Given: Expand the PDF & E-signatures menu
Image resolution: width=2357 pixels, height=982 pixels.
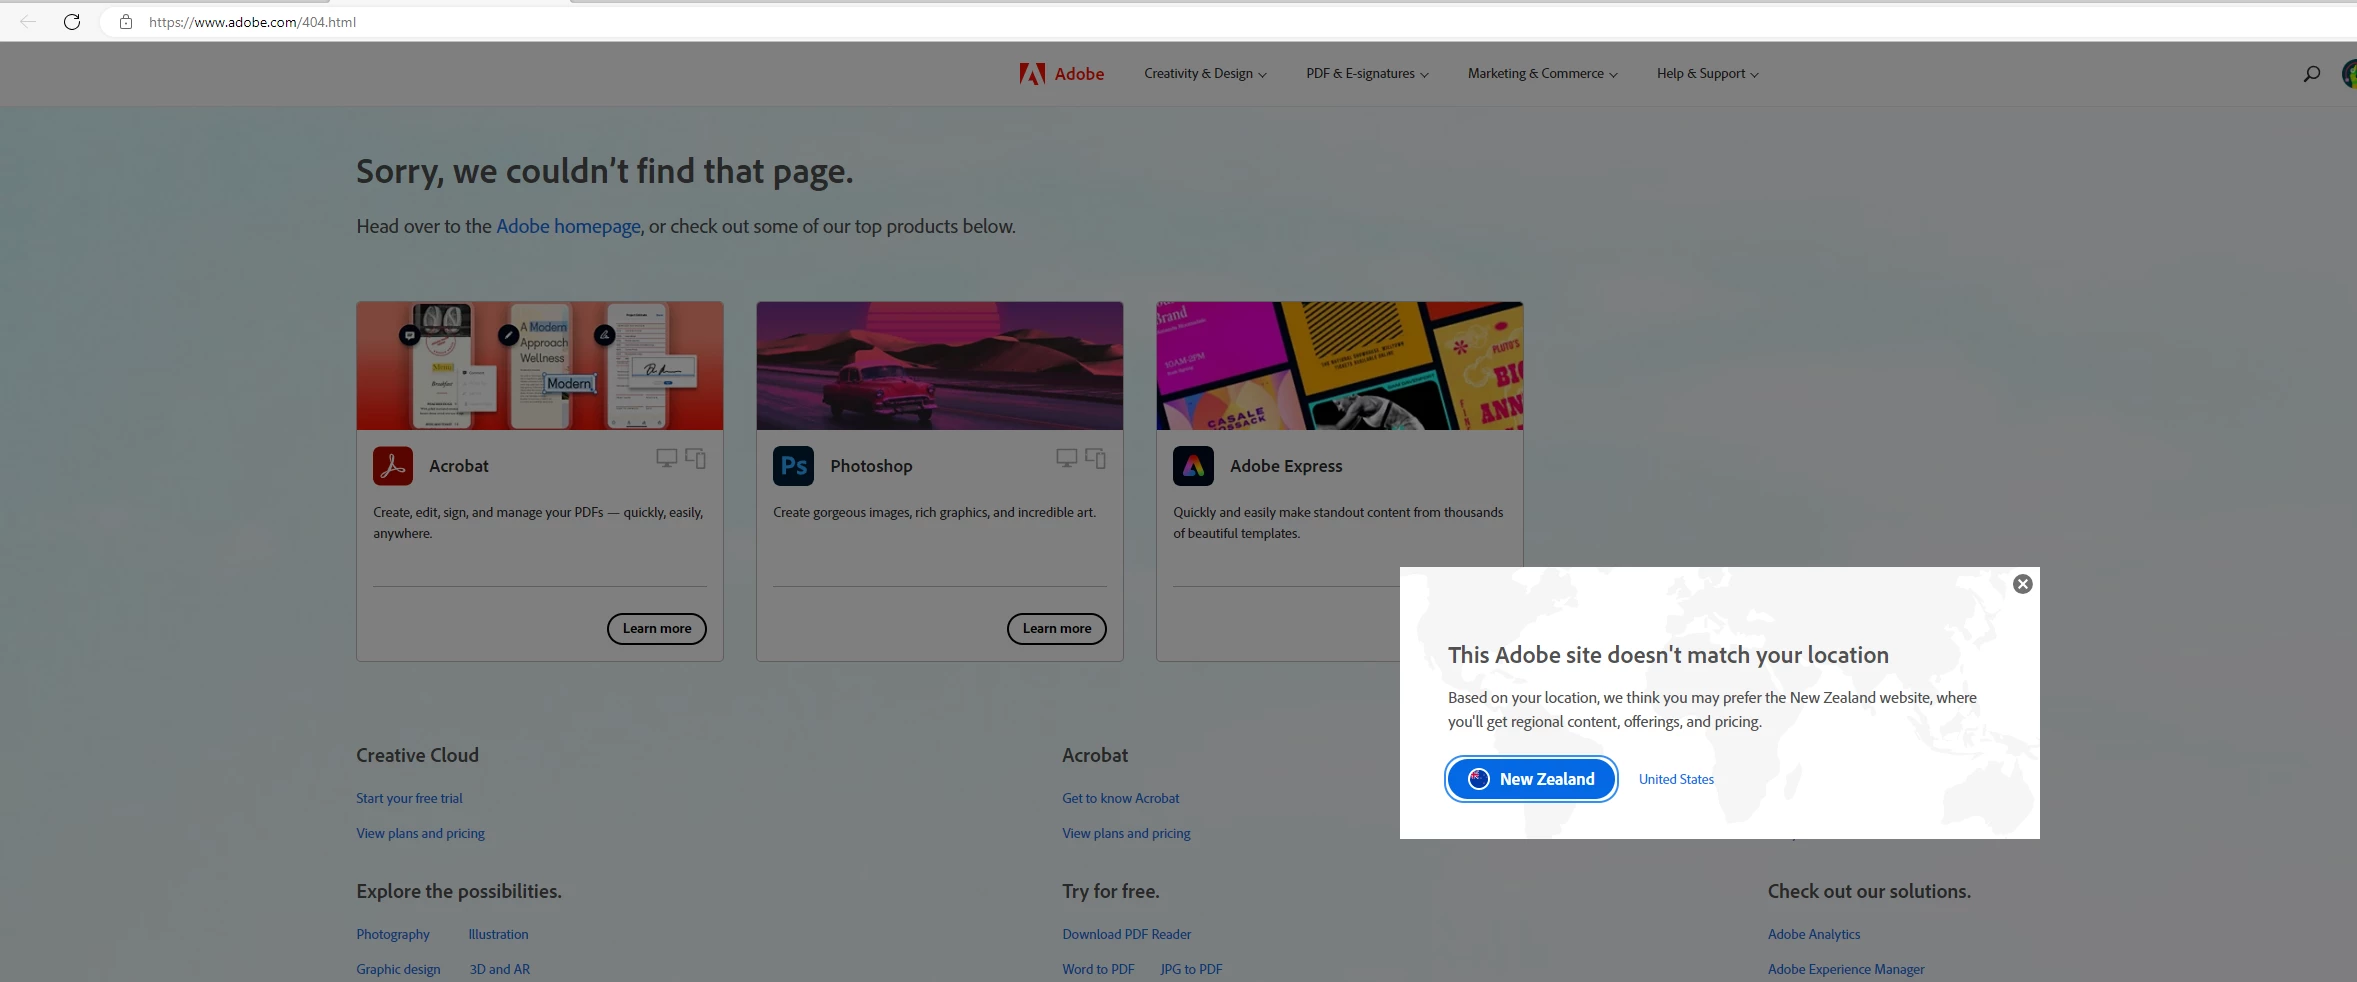Looking at the screenshot, I should point(1367,74).
